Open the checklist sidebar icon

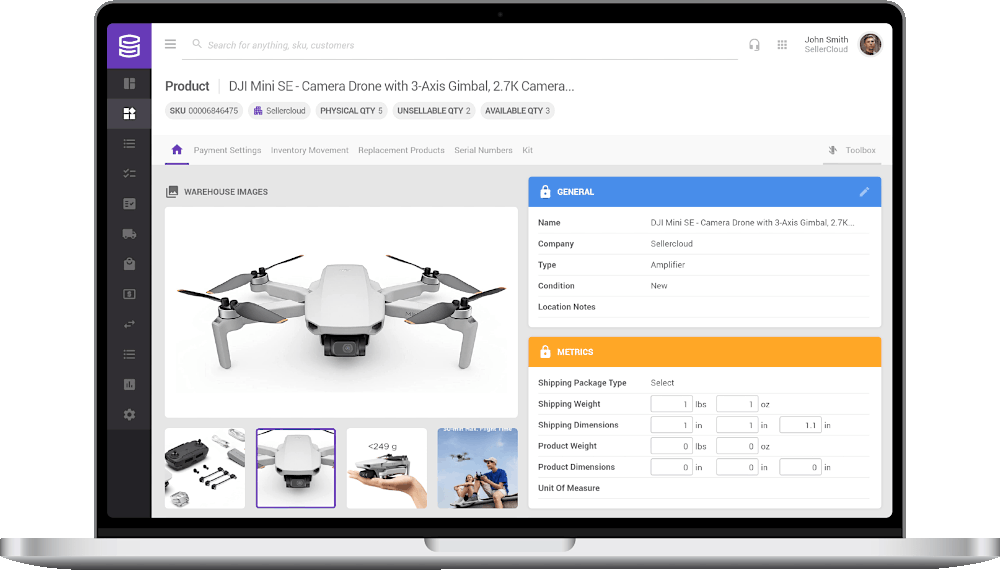point(129,173)
